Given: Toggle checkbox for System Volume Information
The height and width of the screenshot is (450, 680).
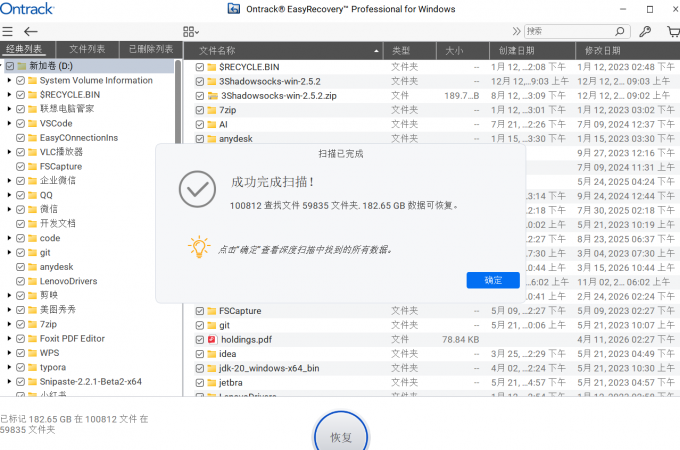Looking at the screenshot, I should point(20,81).
